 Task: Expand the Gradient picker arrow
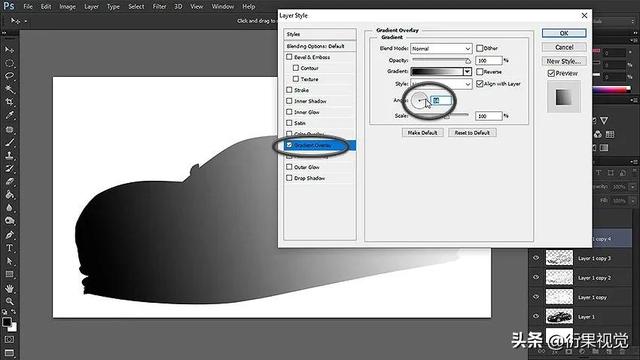coord(467,72)
